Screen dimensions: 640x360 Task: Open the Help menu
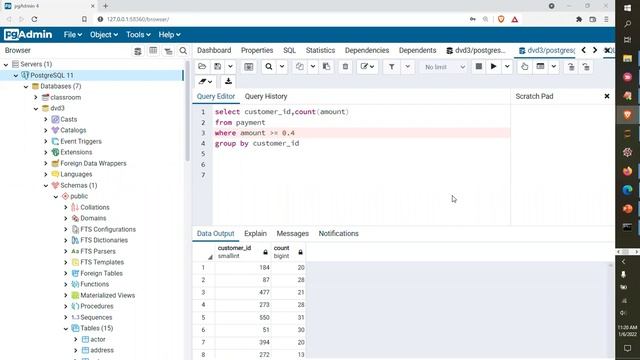[x=169, y=35]
